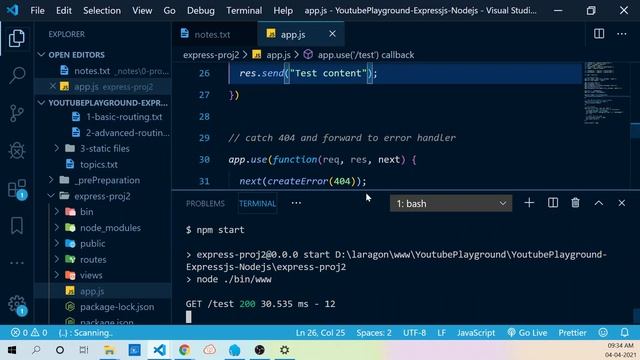Open the Selection menu

pyautogui.click(x=102, y=10)
